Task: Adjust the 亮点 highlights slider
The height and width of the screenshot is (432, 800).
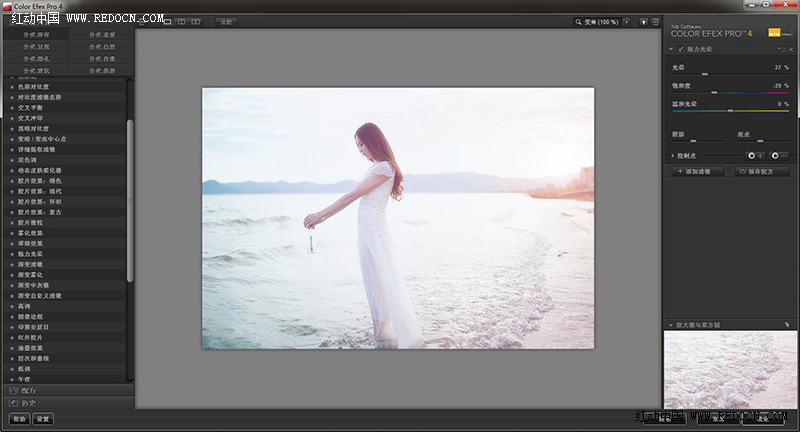Action: tap(760, 141)
